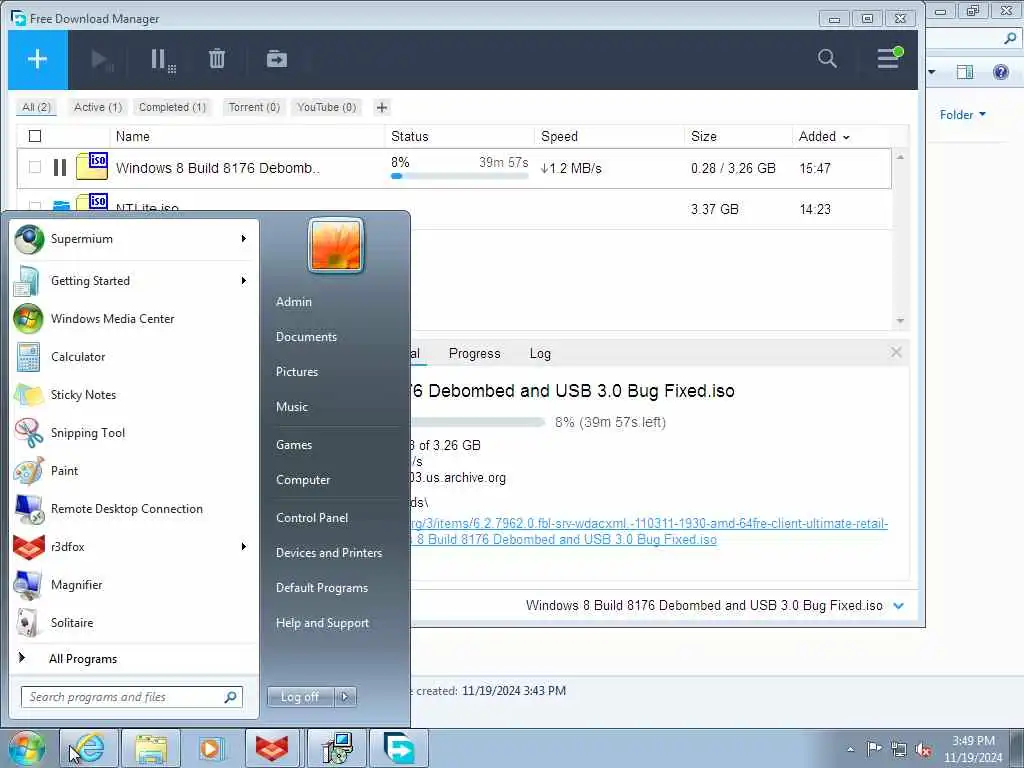The image size is (1024, 768).
Task: Open Solitaire
Action: click(x=134, y=622)
